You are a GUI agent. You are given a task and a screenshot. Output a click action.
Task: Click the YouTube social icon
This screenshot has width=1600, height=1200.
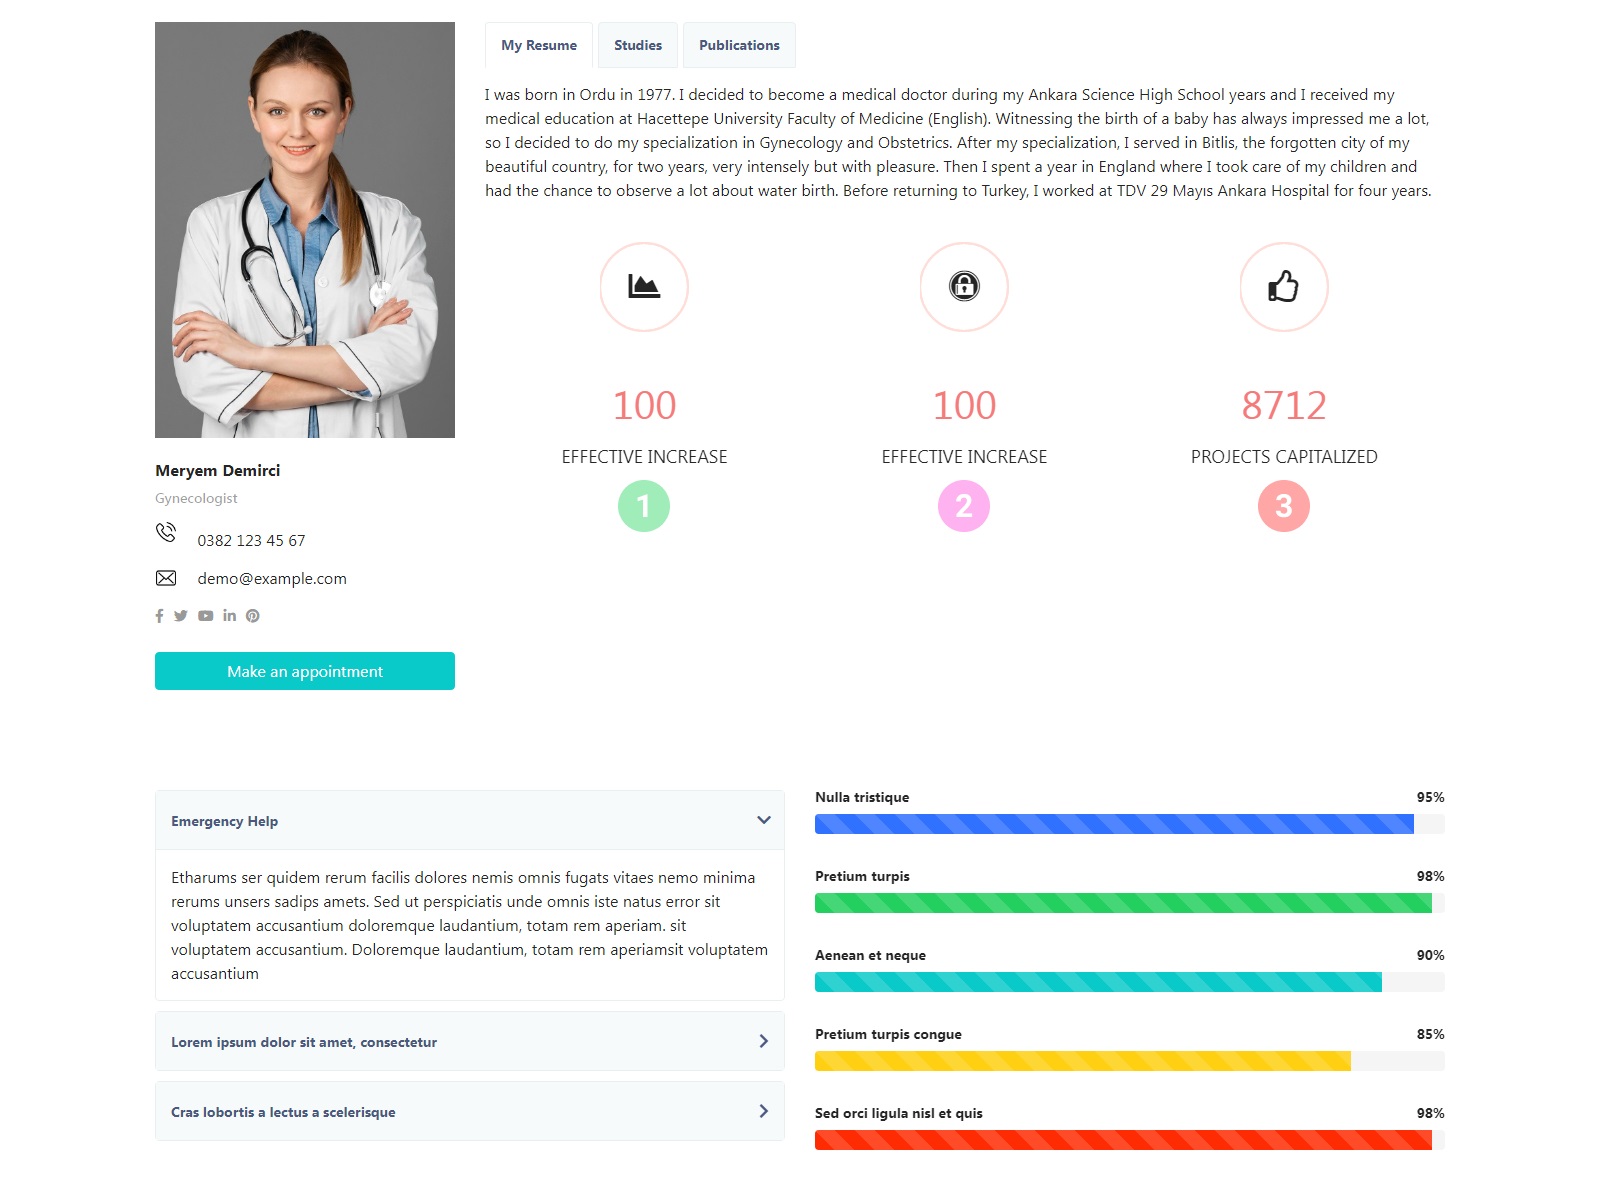coord(205,616)
